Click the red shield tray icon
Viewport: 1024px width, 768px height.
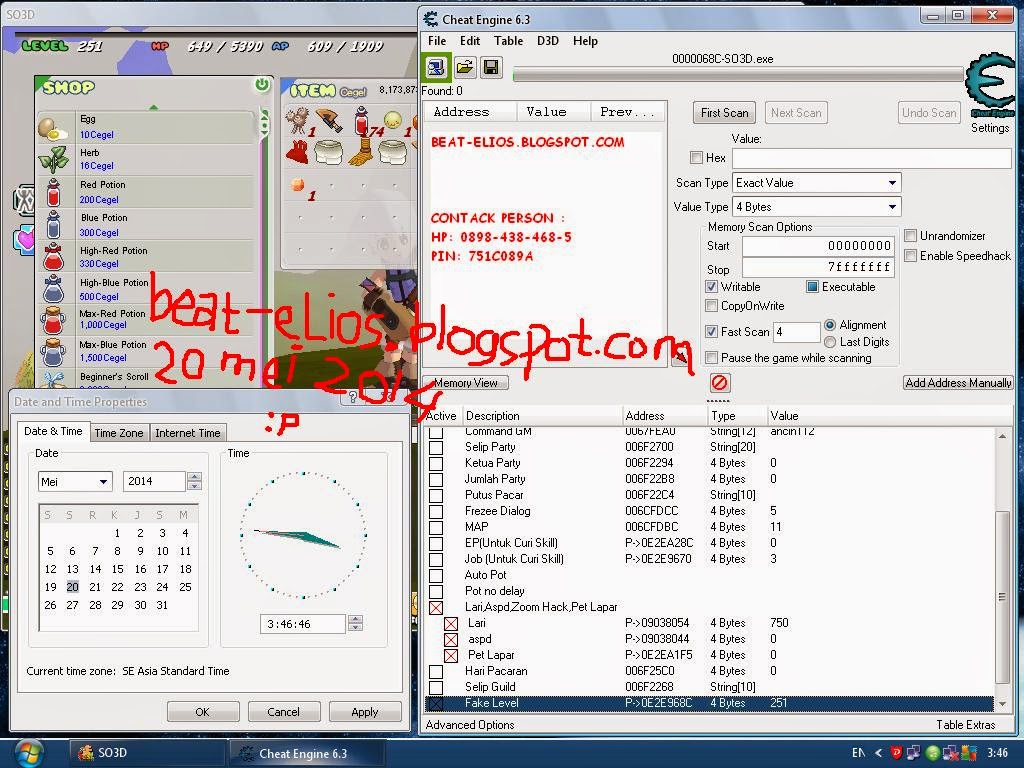(x=897, y=753)
